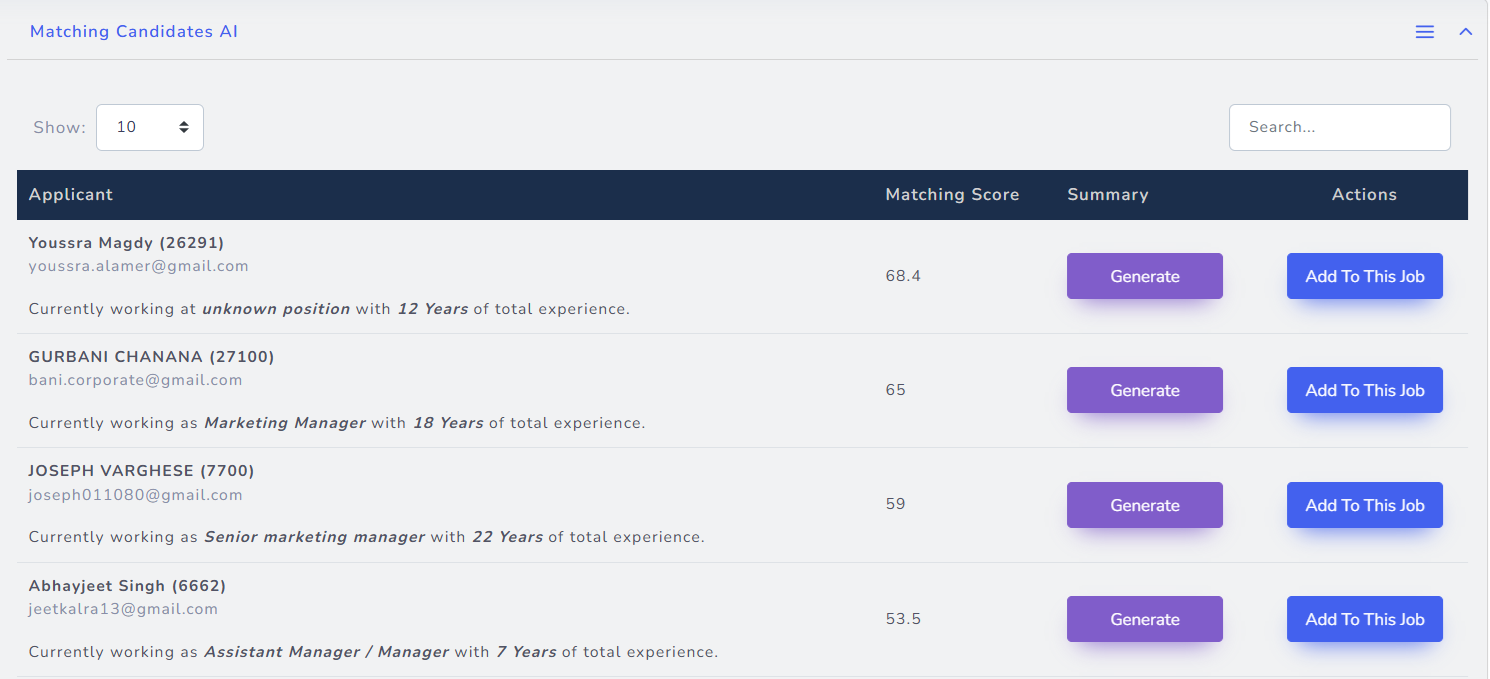The width and height of the screenshot is (1490, 679).
Task: Click the Search input field
Action: point(1339,128)
